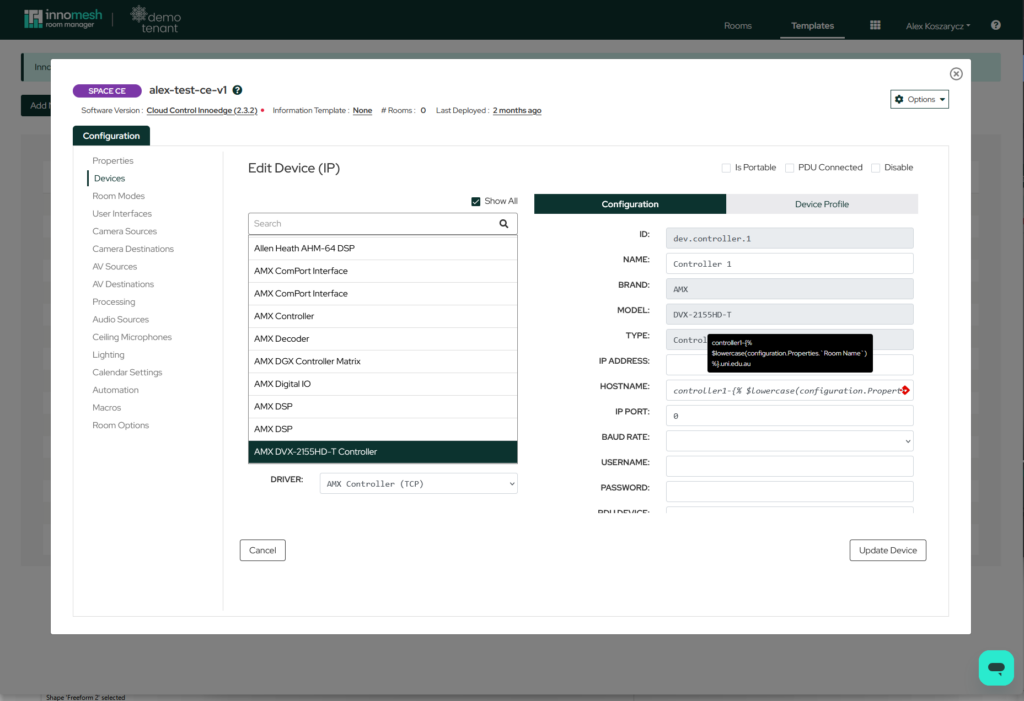Image resolution: width=1024 pixels, height=701 pixels.
Task: Click the innomesh room manager logo
Action: pos(62,20)
